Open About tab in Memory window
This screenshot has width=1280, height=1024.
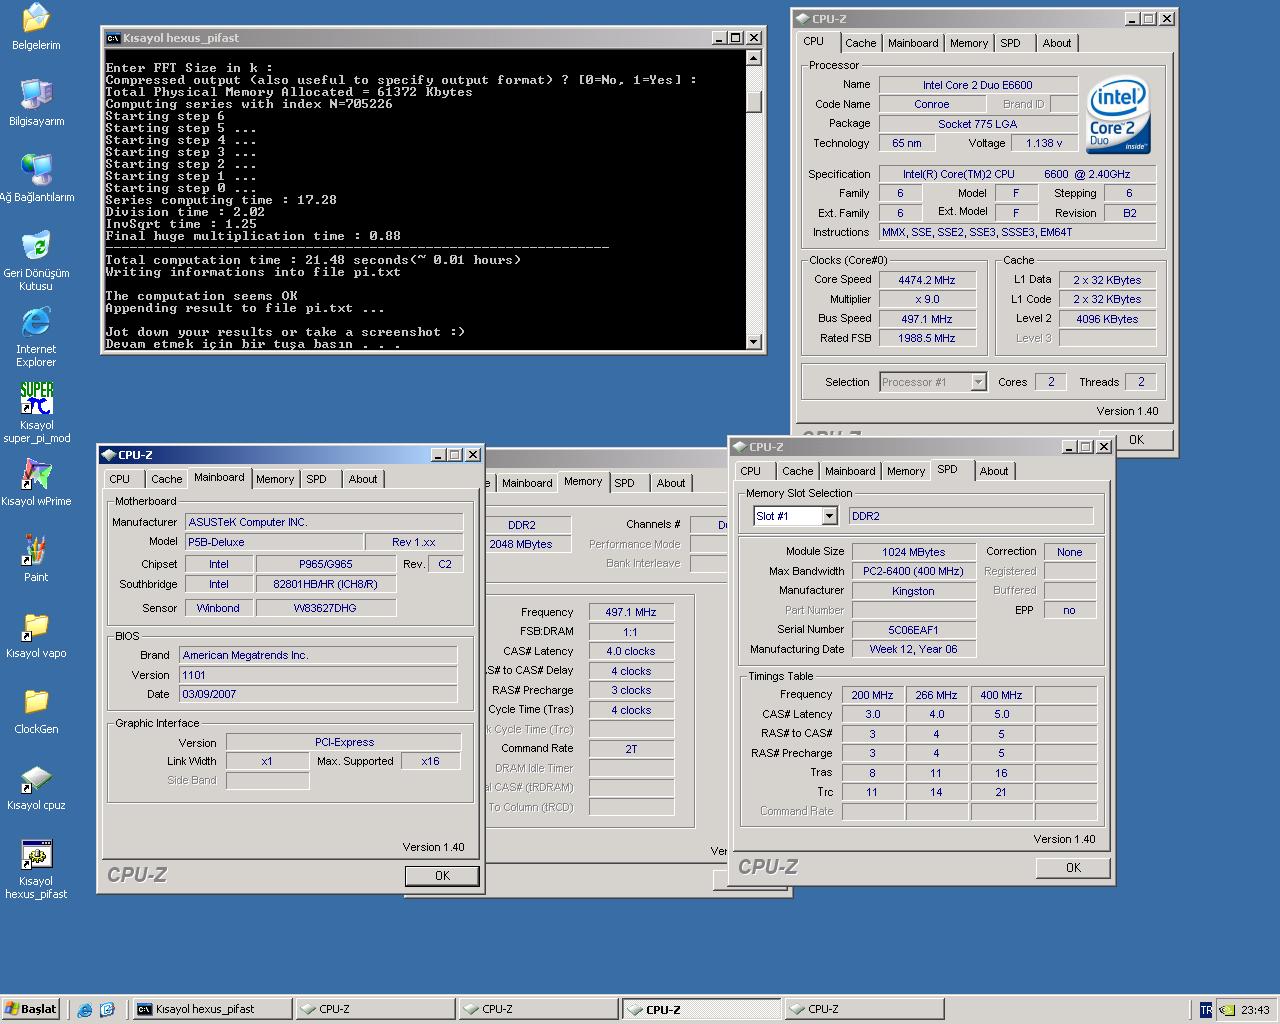(671, 483)
